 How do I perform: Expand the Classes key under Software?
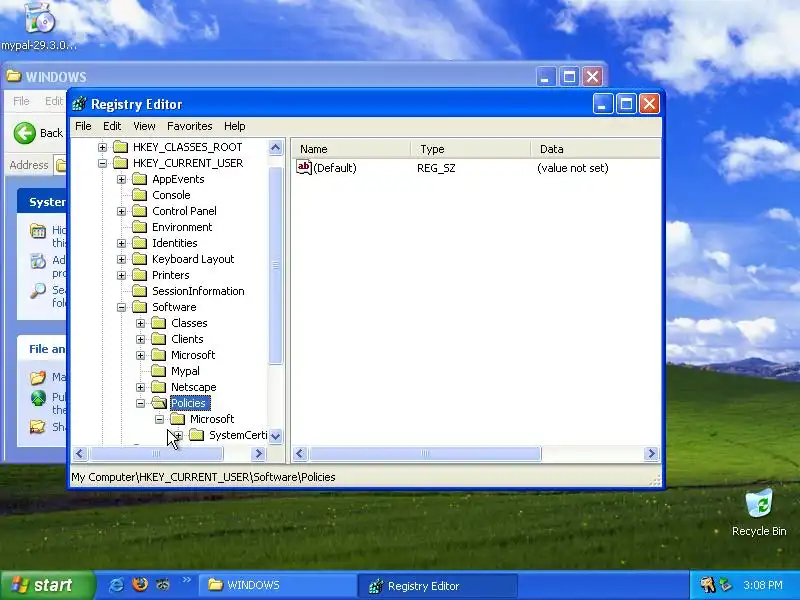tap(140, 323)
